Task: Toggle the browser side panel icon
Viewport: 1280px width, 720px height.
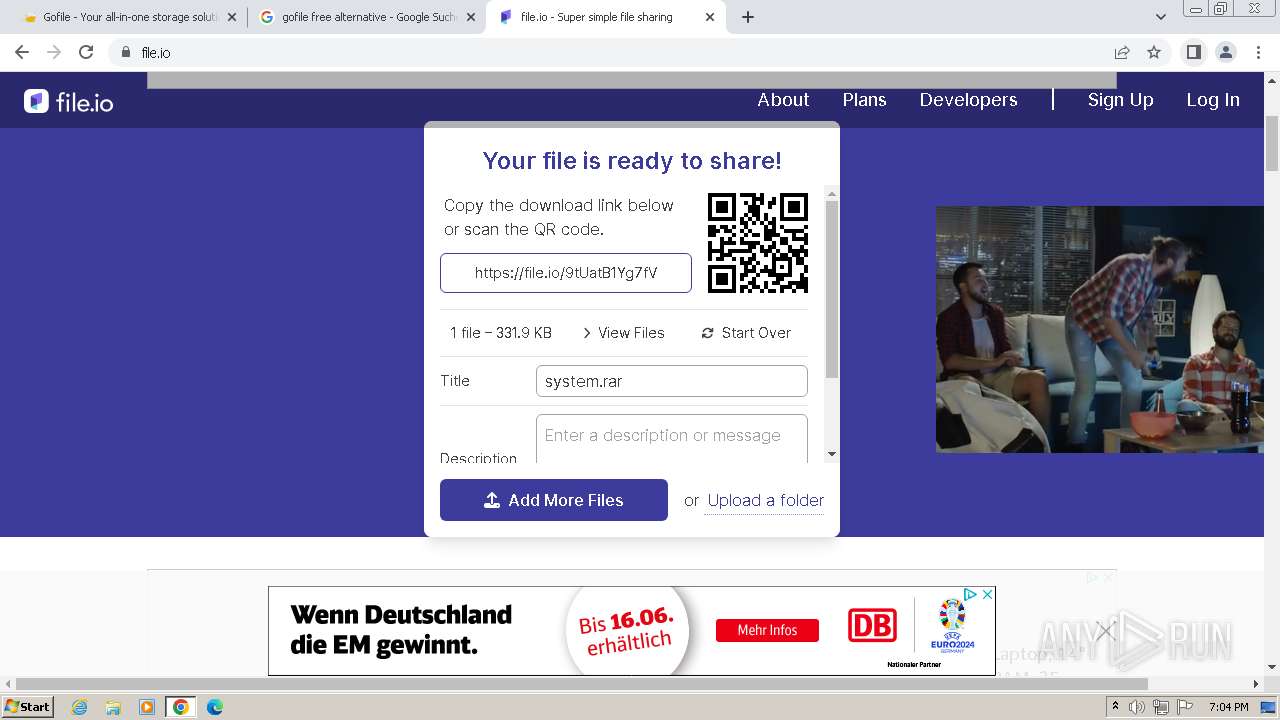Action: (1193, 52)
